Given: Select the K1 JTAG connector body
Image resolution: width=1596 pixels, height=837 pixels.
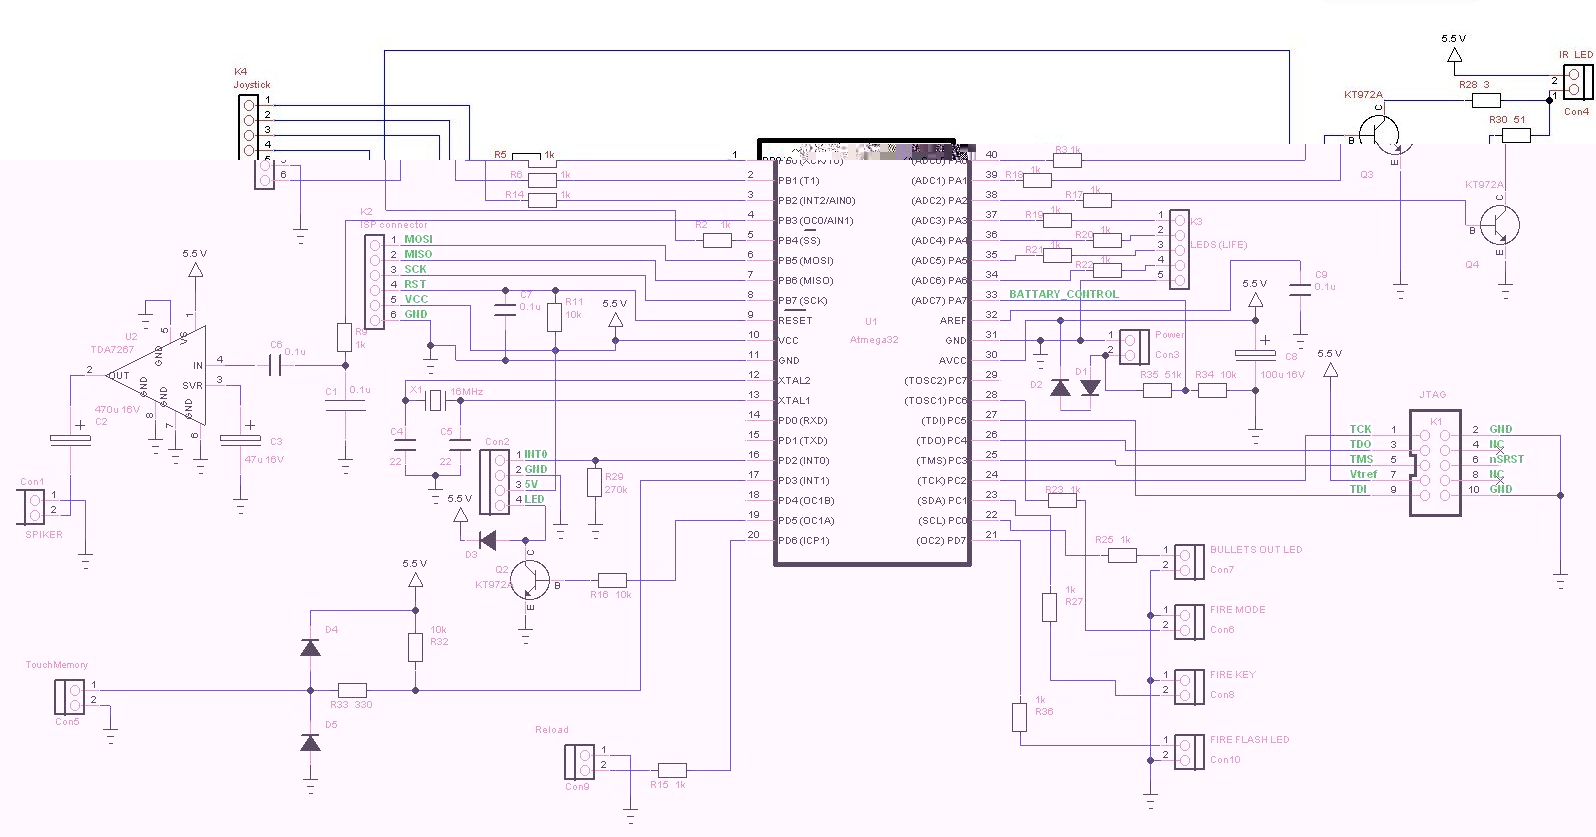Looking at the screenshot, I should (1435, 464).
